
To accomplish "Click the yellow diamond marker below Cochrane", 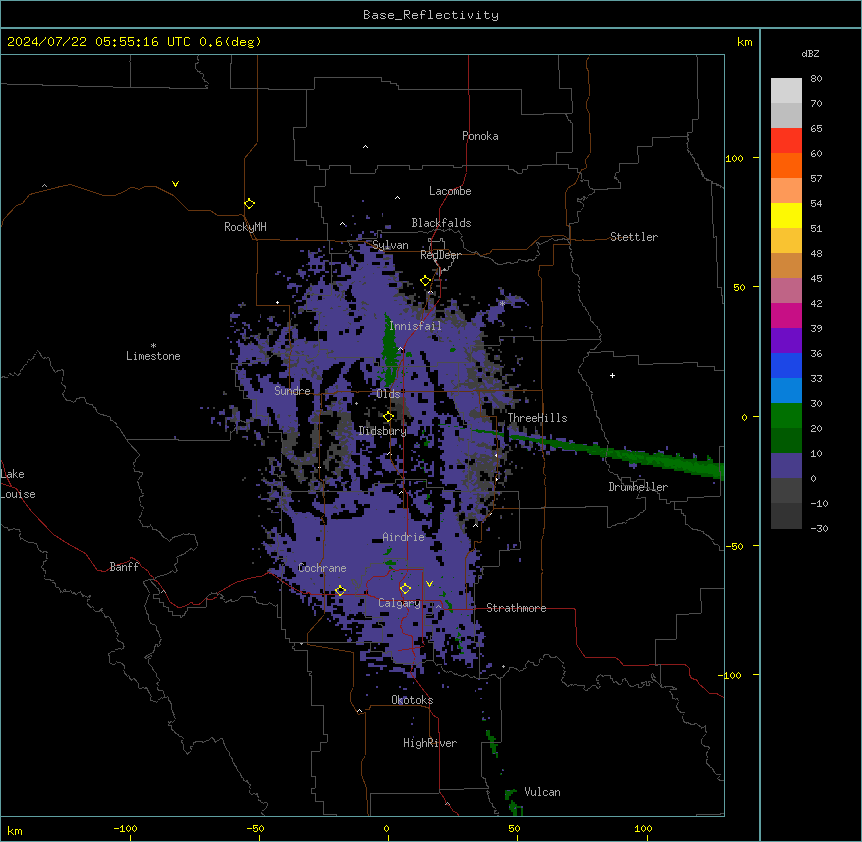I will (340, 590).
